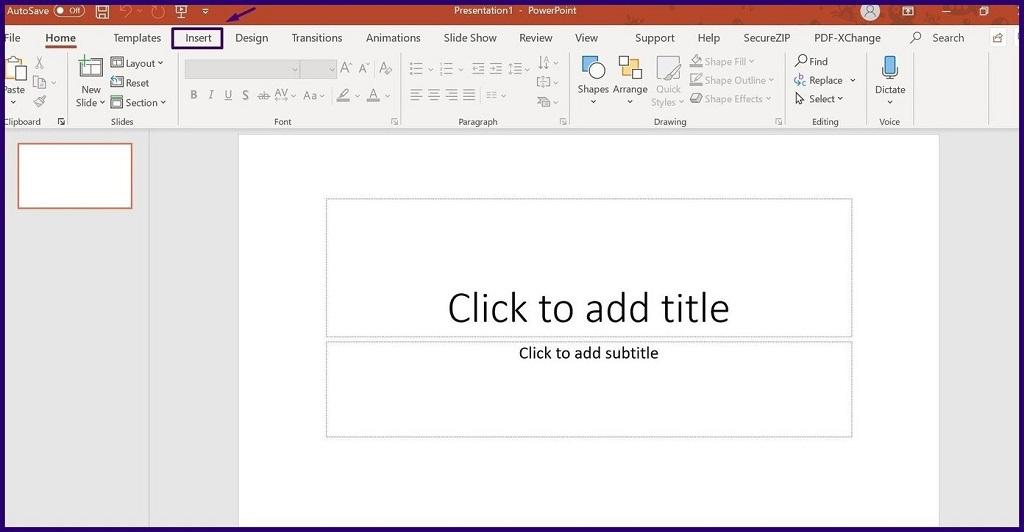1024x532 pixels.
Task: Go to the Slide Show tab
Action: [x=470, y=38]
